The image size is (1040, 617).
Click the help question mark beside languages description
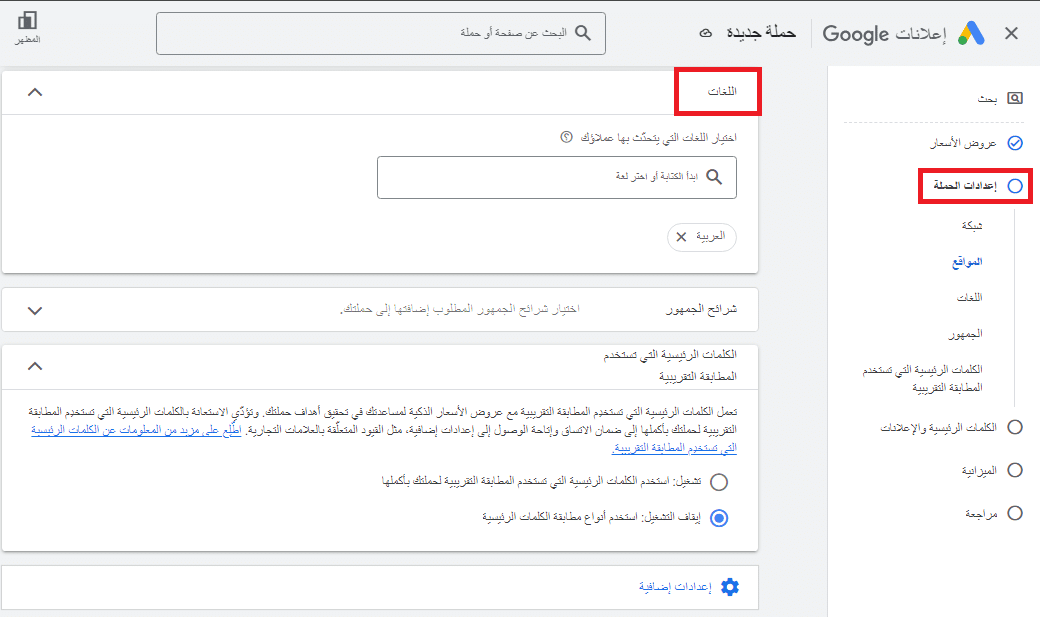[x=566, y=137]
